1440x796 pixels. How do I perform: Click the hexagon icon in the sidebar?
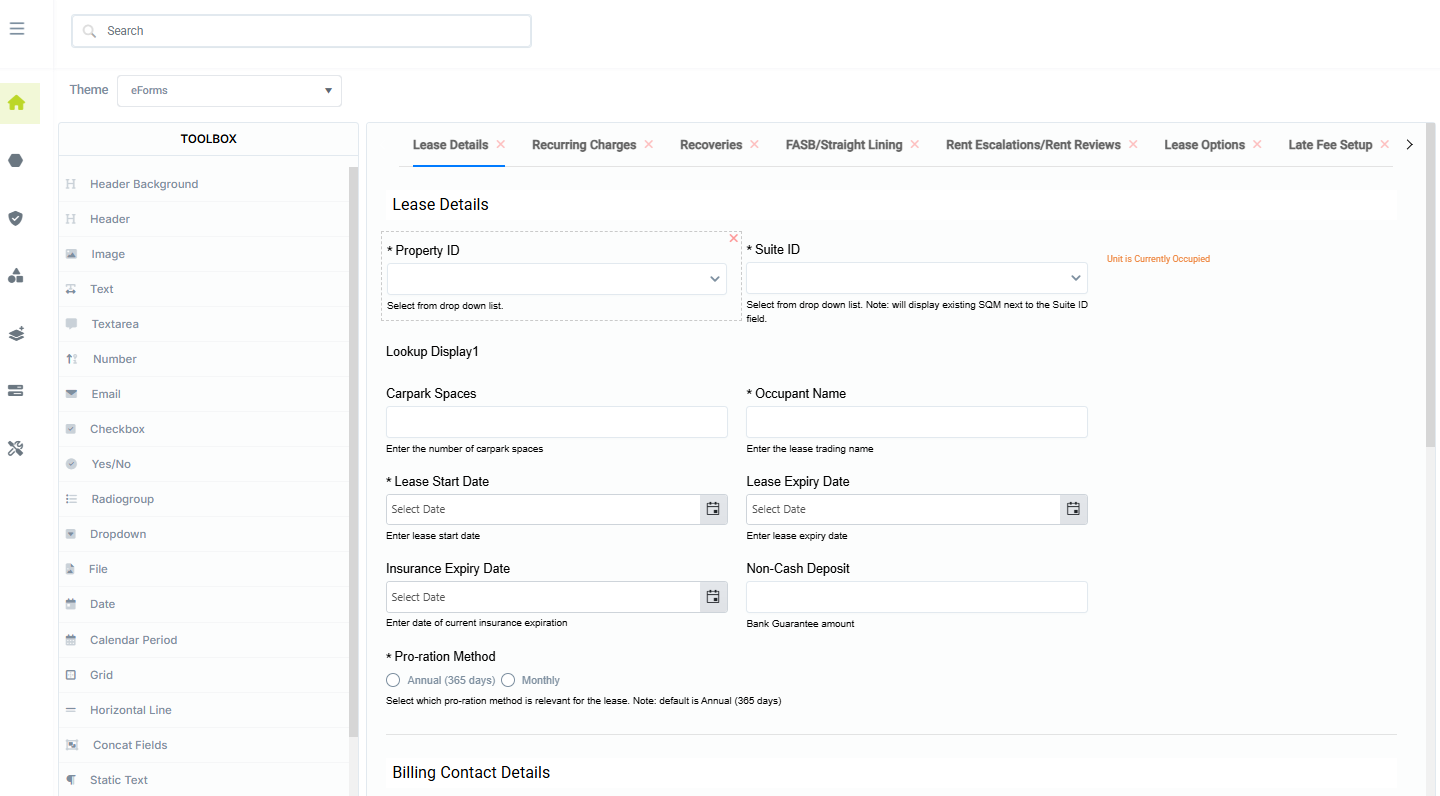coord(15,160)
